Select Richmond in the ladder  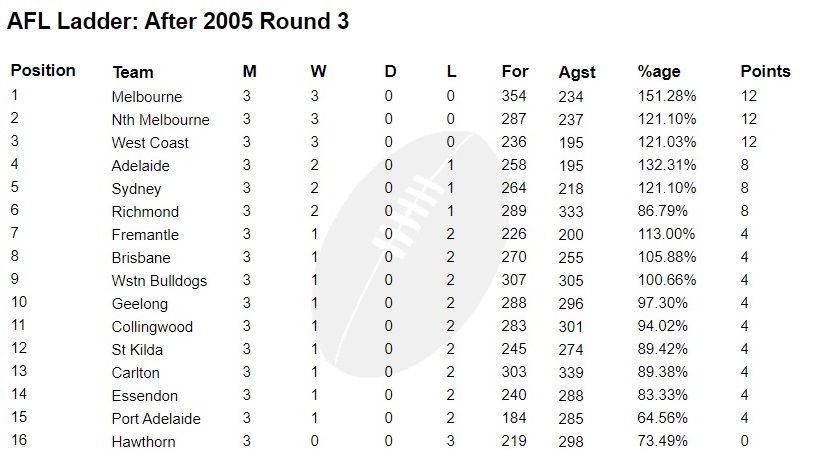[x=145, y=212]
